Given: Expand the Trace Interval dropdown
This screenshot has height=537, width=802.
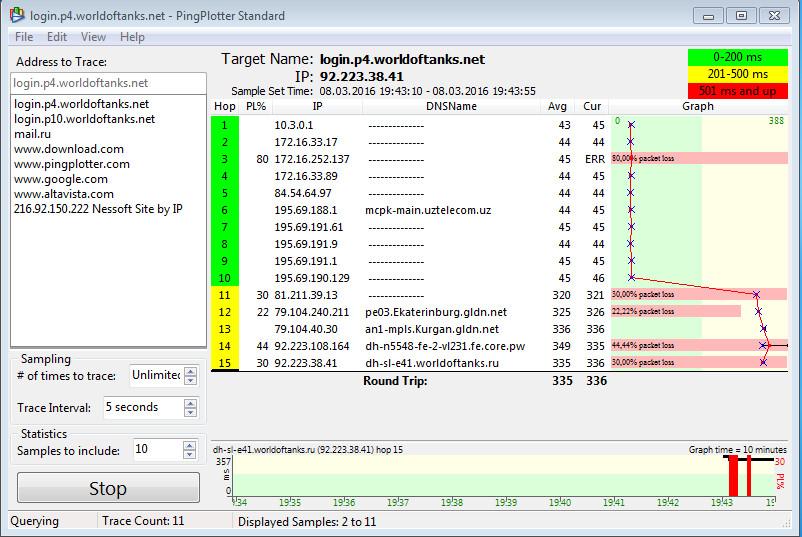Looking at the screenshot, I should pyautogui.click(x=191, y=407).
